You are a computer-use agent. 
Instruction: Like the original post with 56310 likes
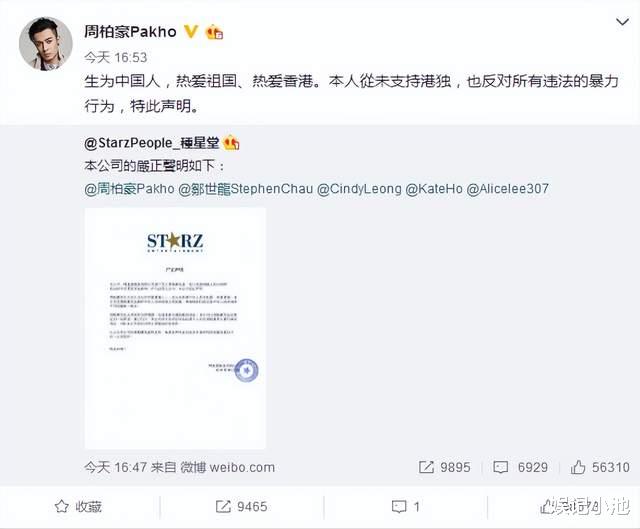600,467
